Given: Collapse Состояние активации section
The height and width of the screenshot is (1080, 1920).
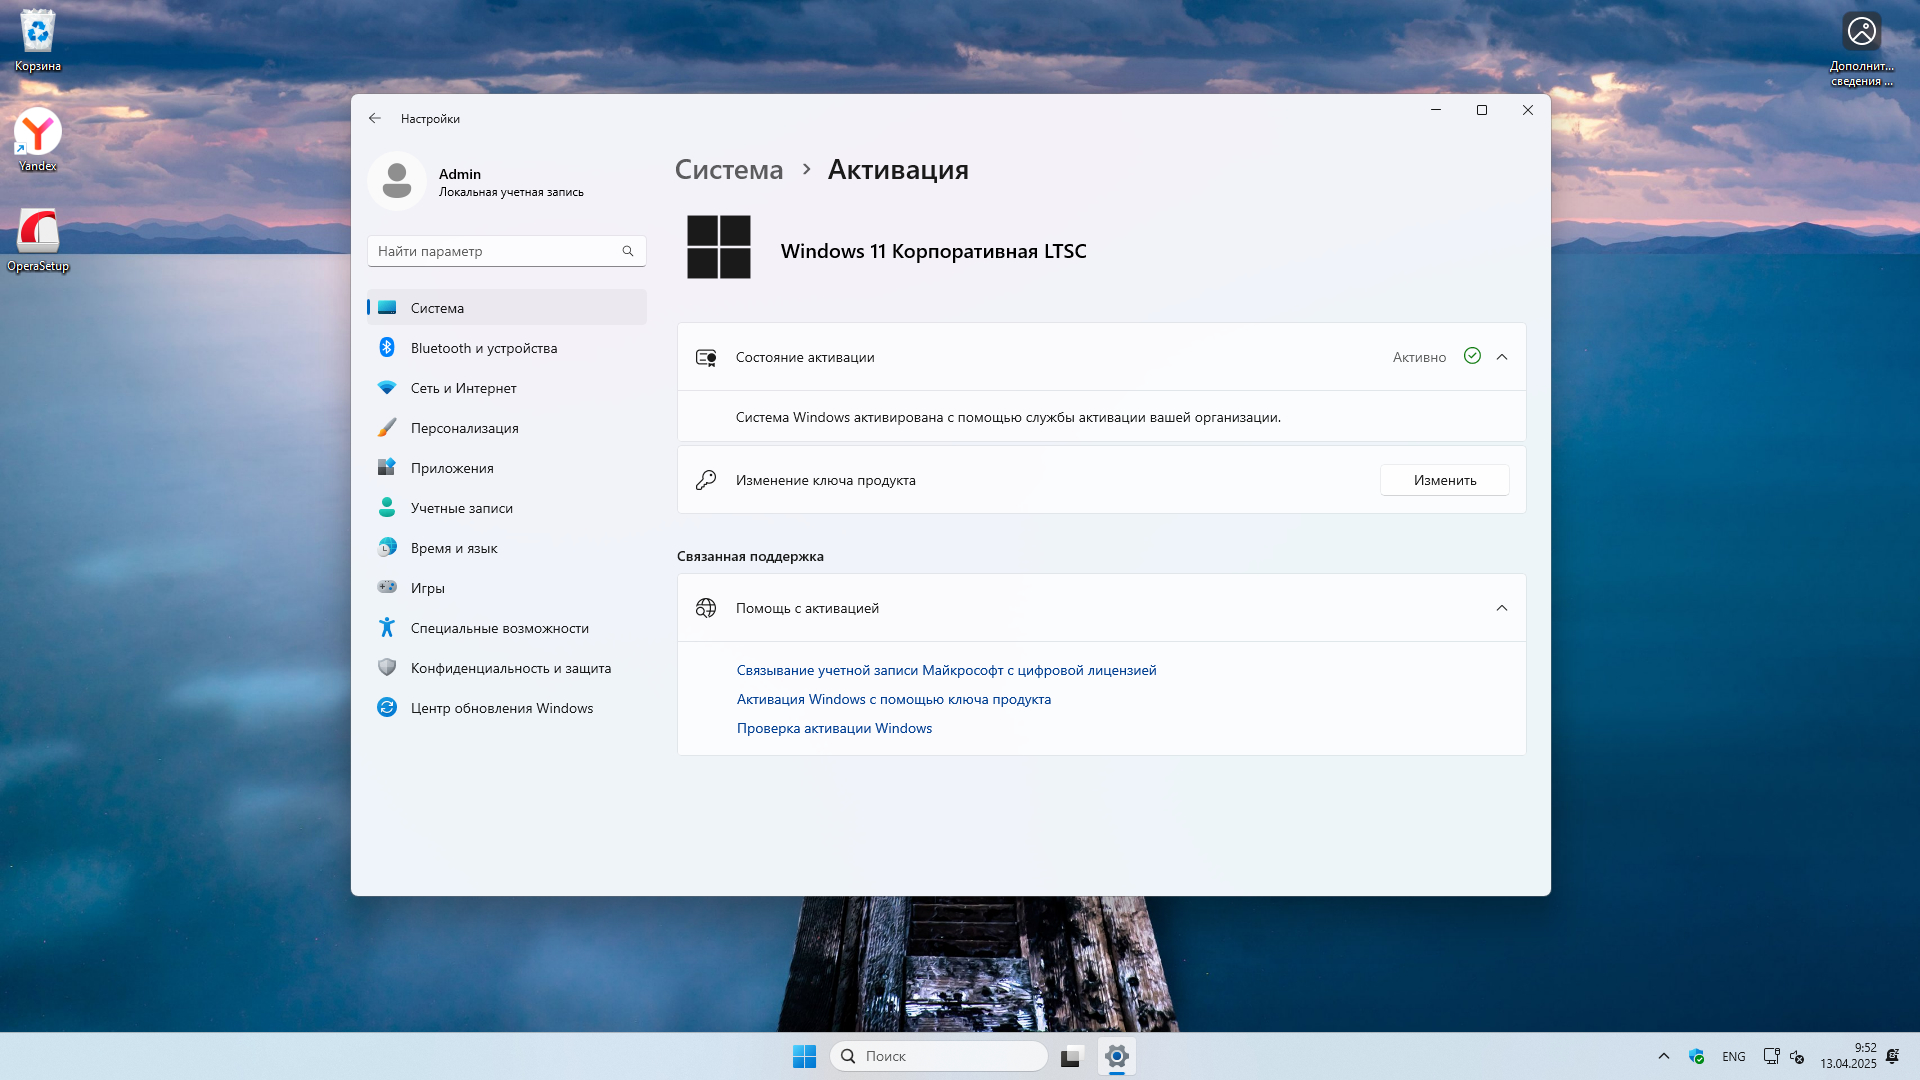Looking at the screenshot, I should tap(1501, 357).
